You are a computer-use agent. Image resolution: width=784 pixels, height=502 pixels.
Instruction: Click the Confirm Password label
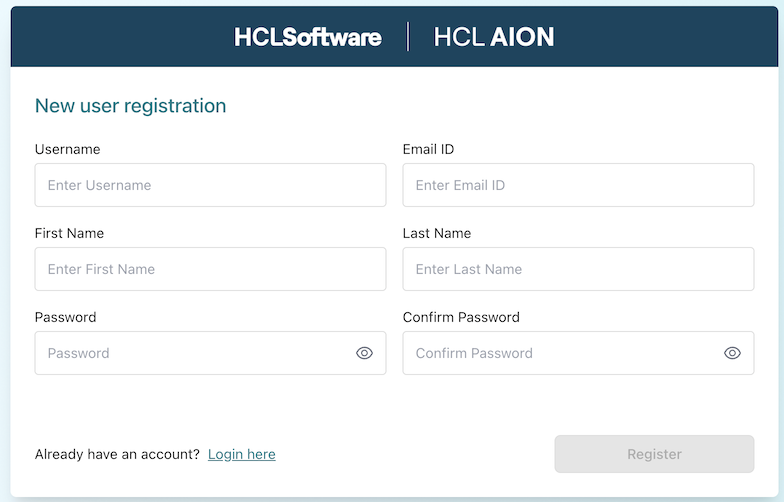pyautogui.click(x=461, y=317)
